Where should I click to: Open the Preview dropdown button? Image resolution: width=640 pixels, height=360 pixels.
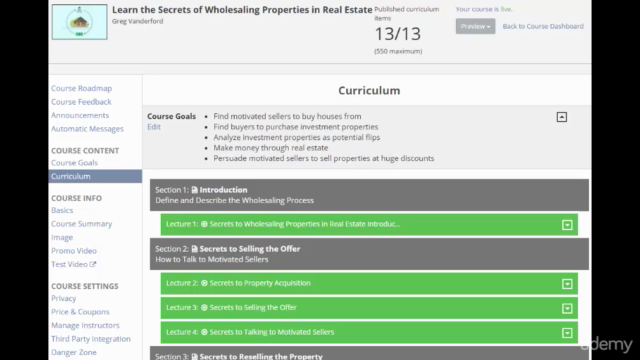pos(476,26)
